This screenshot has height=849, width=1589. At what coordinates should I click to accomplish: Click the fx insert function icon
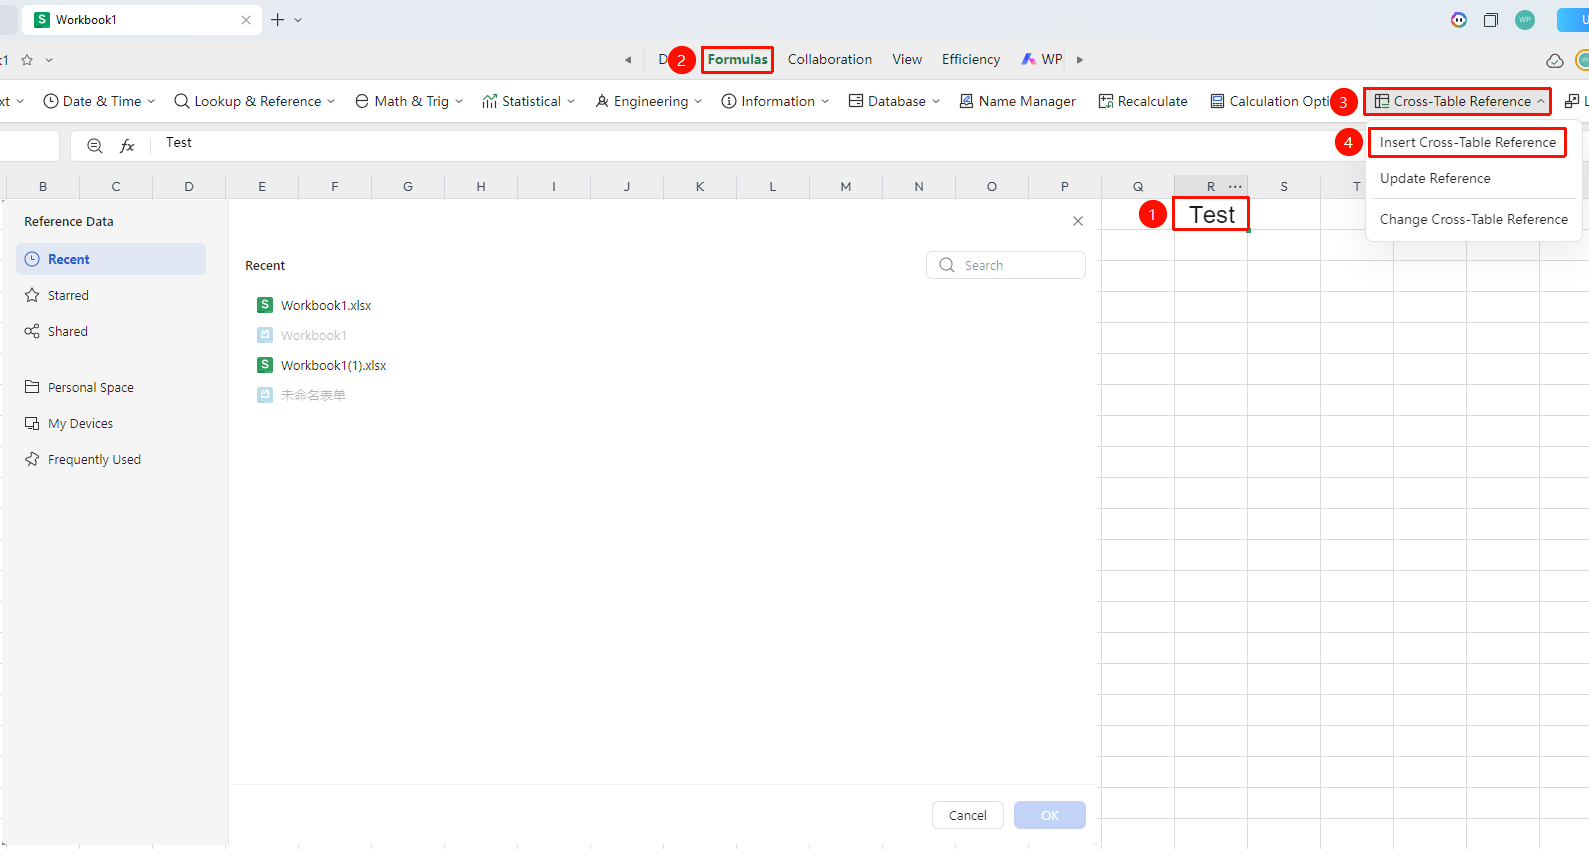click(127, 146)
